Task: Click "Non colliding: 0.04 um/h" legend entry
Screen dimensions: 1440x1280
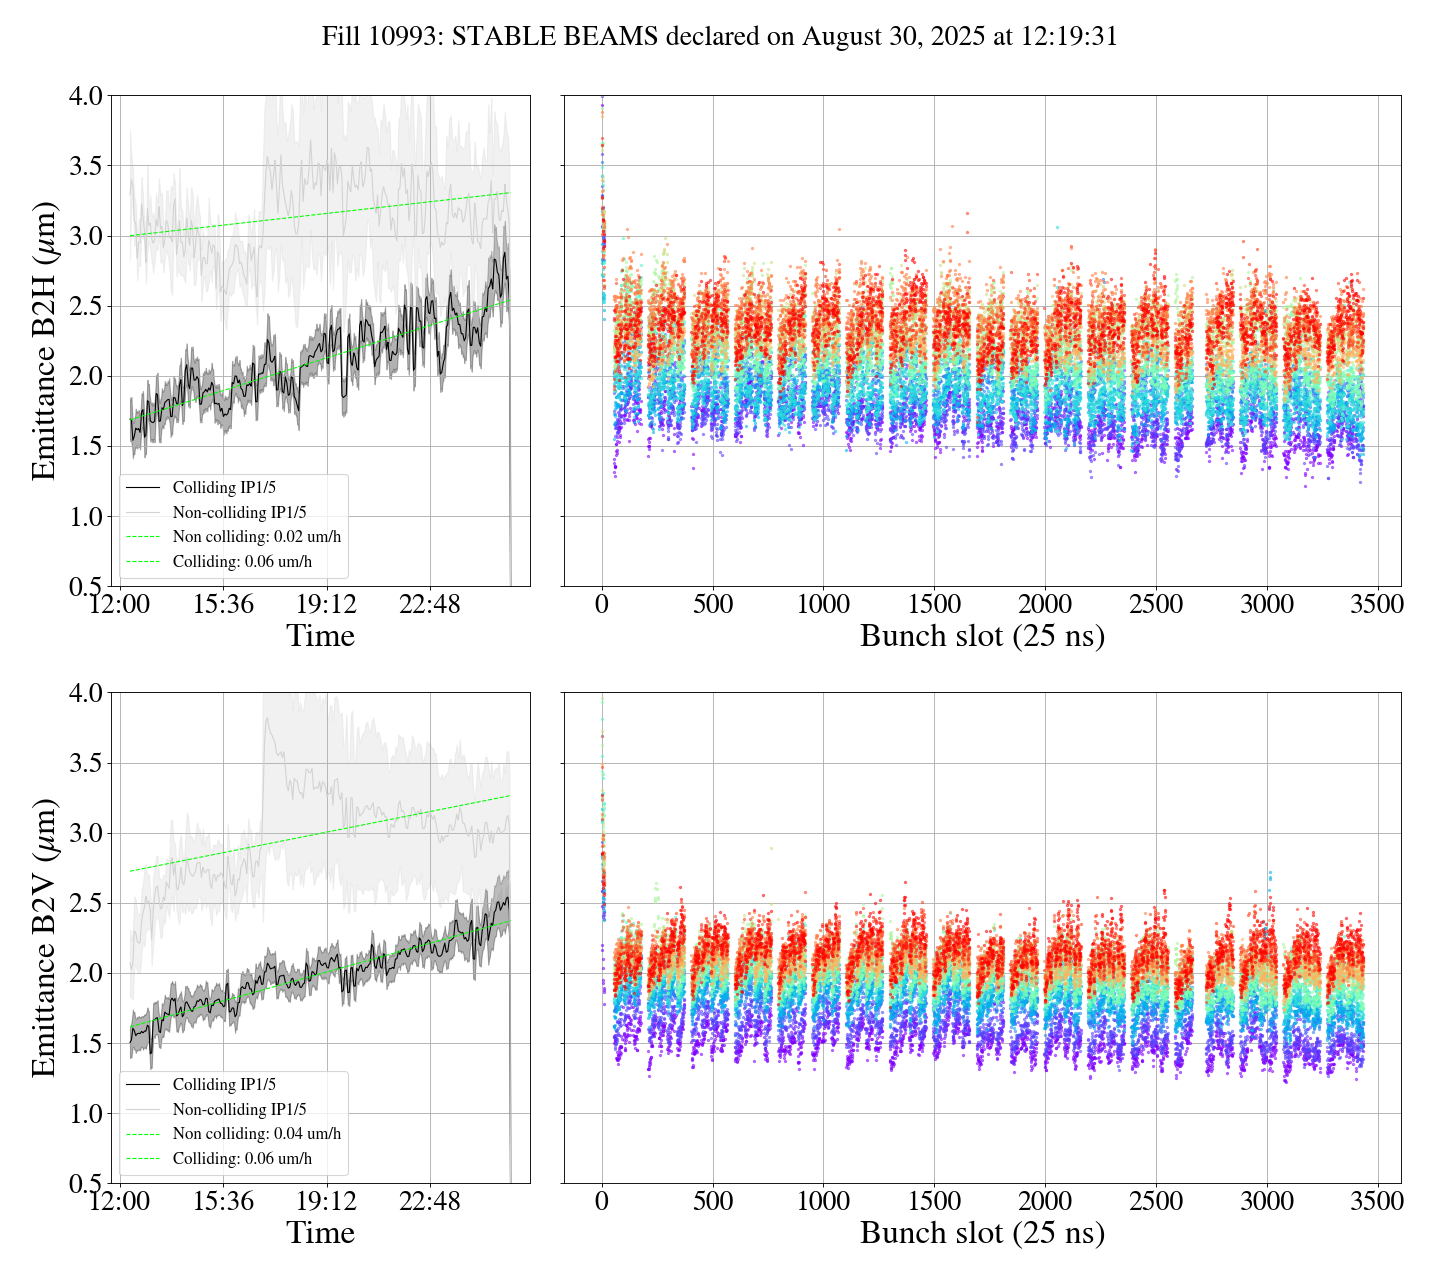Action: click(x=256, y=1134)
